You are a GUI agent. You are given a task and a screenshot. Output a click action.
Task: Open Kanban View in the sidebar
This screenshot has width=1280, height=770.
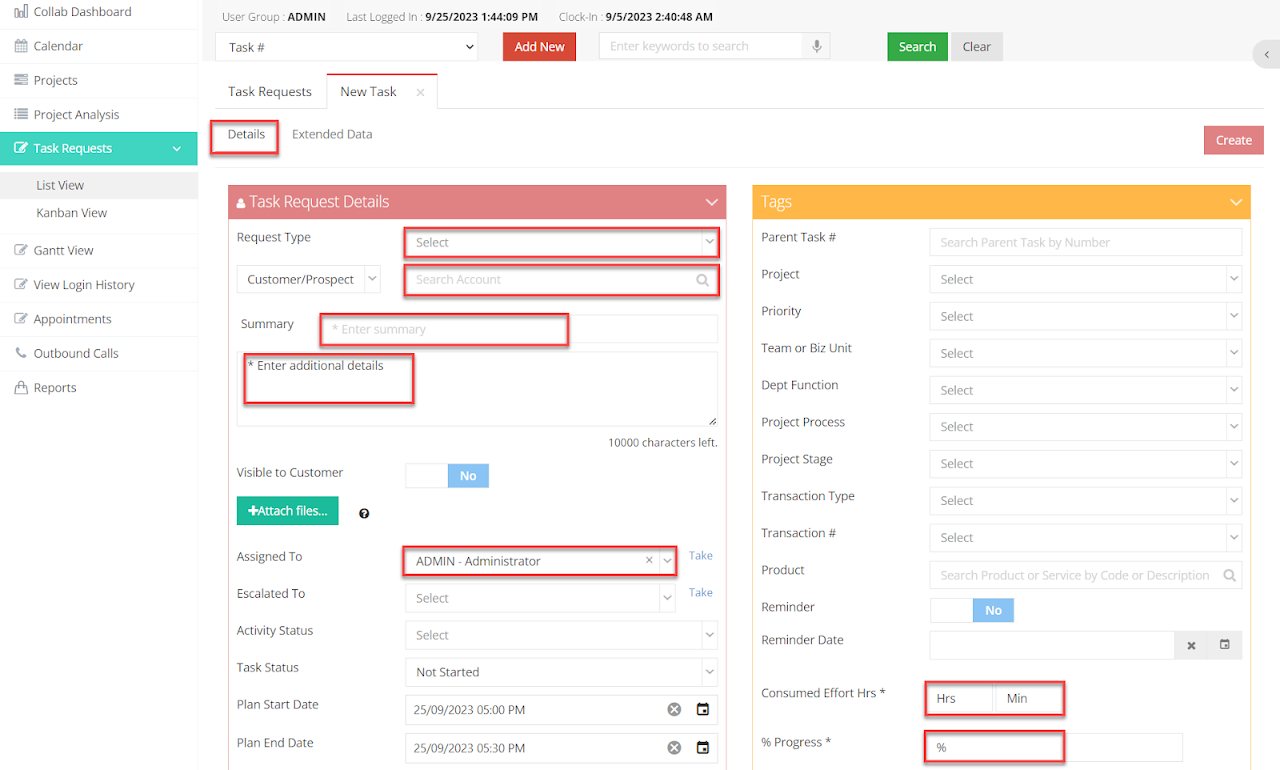click(71, 213)
